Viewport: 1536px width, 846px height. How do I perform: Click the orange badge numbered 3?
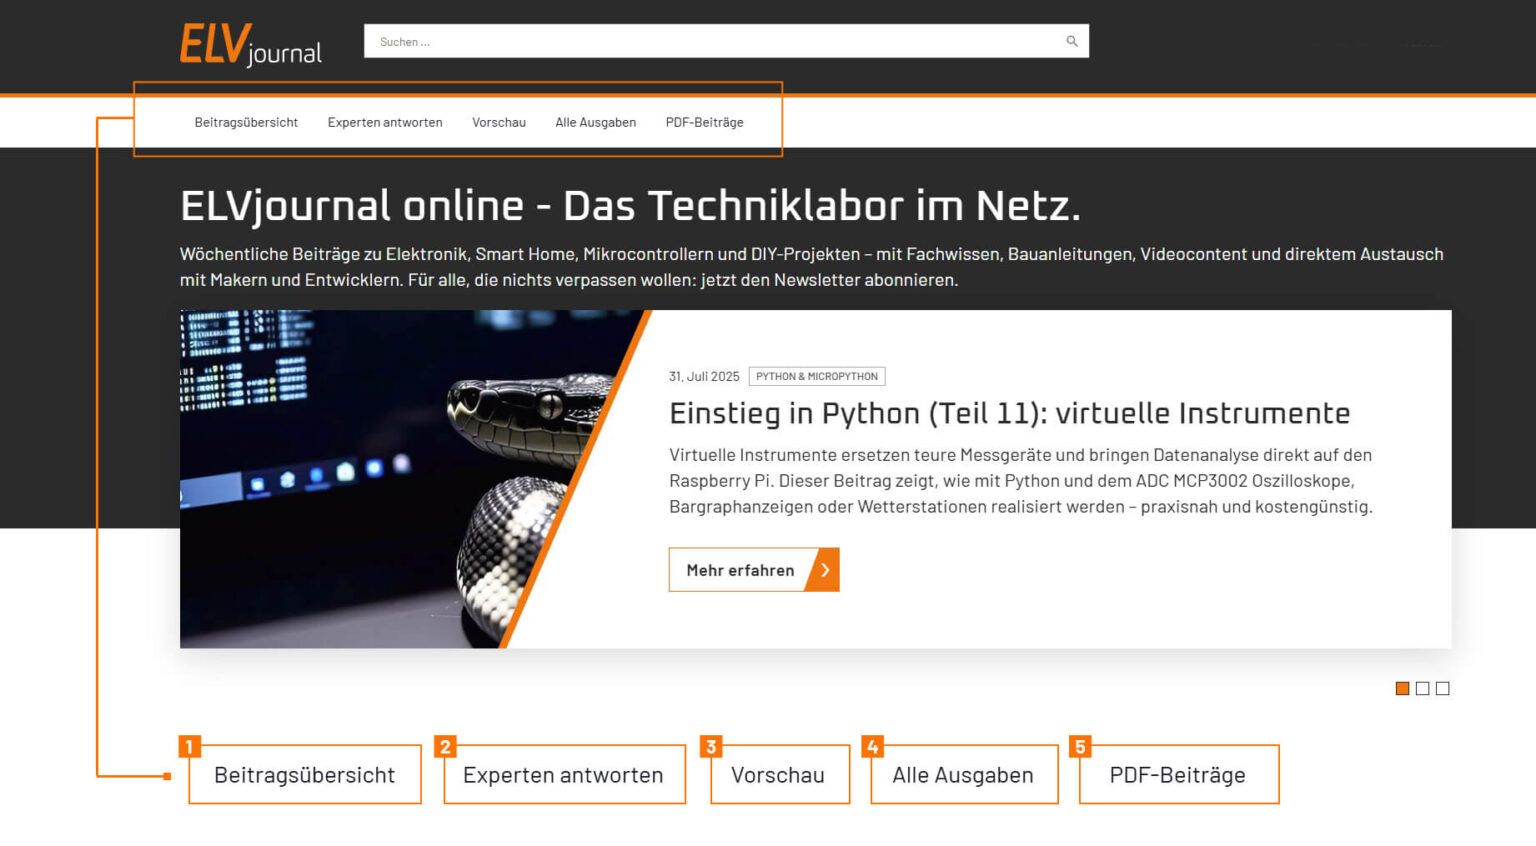[710, 746]
